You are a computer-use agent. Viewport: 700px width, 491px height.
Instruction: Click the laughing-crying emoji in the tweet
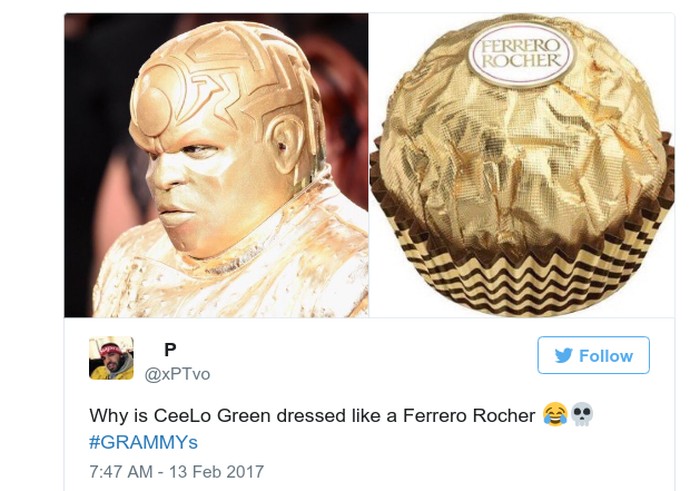(x=555, y=415)
